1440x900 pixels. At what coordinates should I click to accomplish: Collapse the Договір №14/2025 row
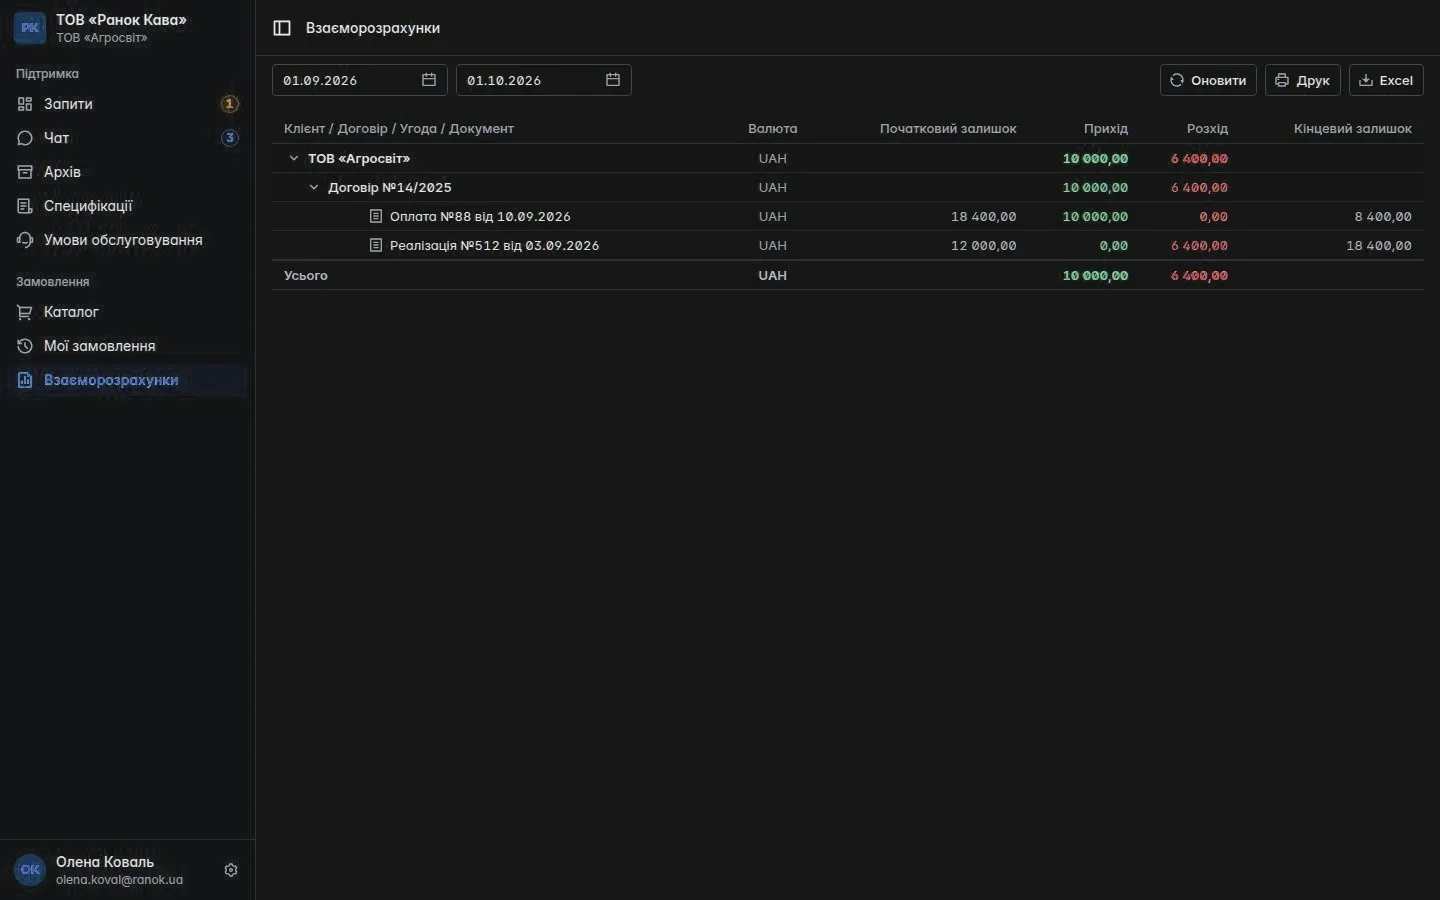coord(314,187)
